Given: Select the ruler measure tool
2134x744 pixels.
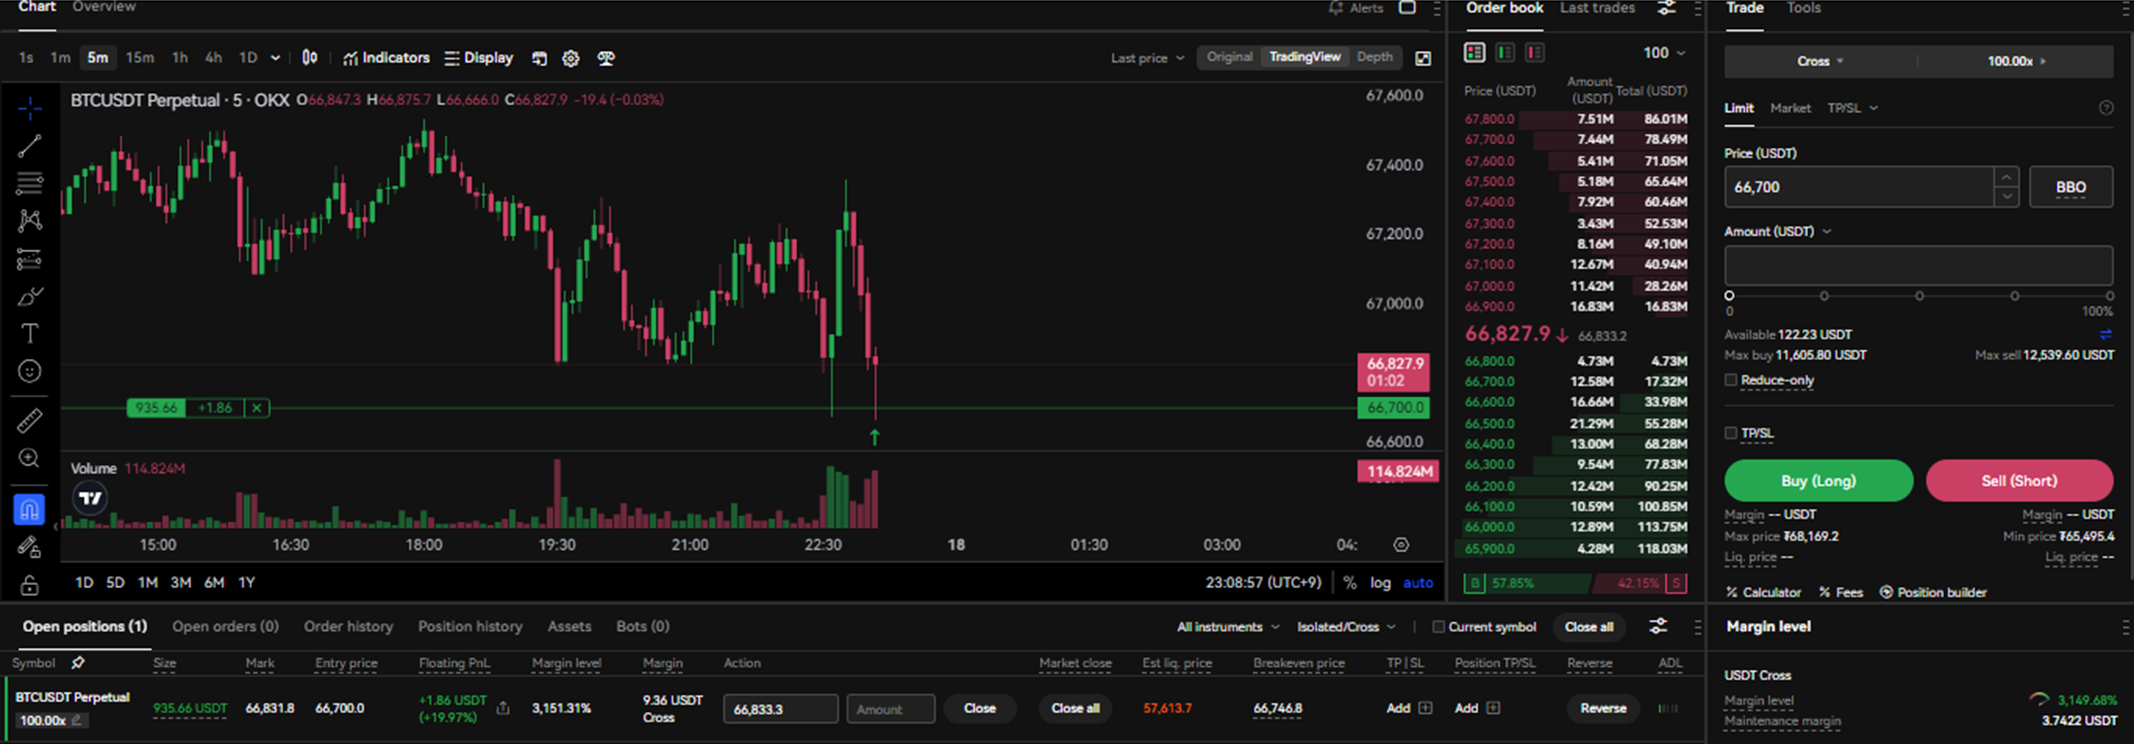Looking at the screenshot, I should 29,421.
